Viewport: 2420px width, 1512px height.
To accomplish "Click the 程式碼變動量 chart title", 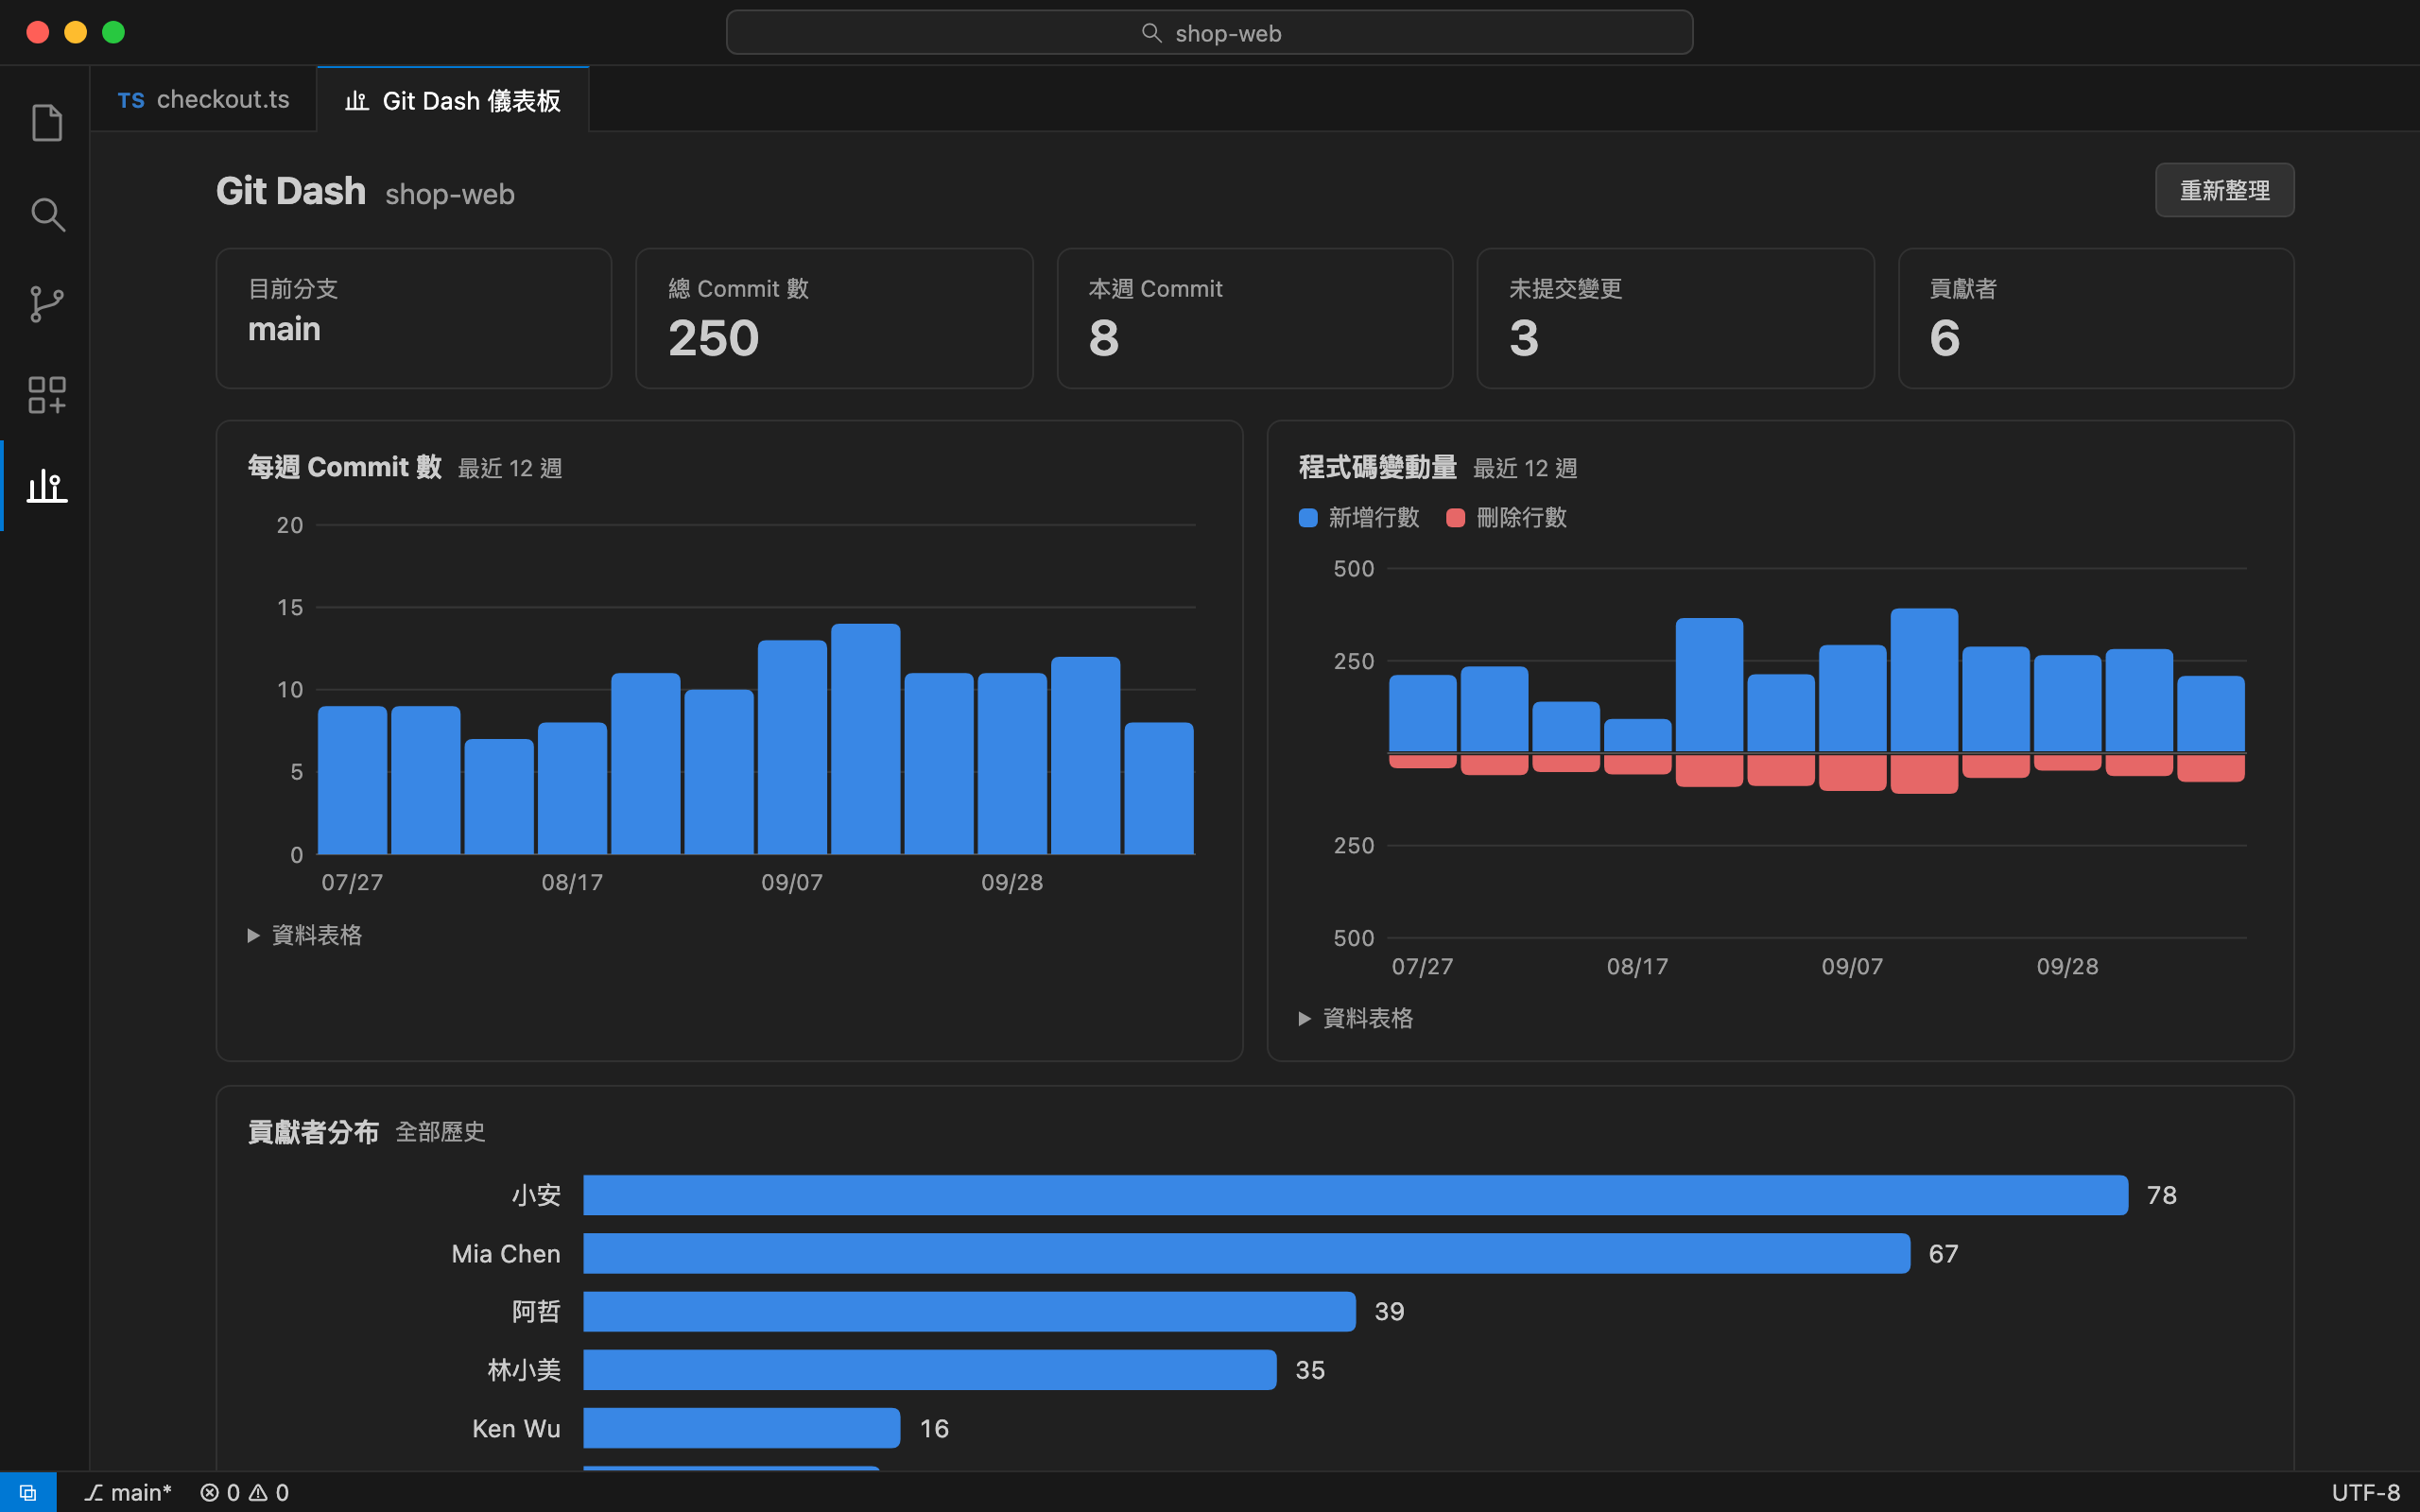I will pyautogui.click(x=1377, y=467).
